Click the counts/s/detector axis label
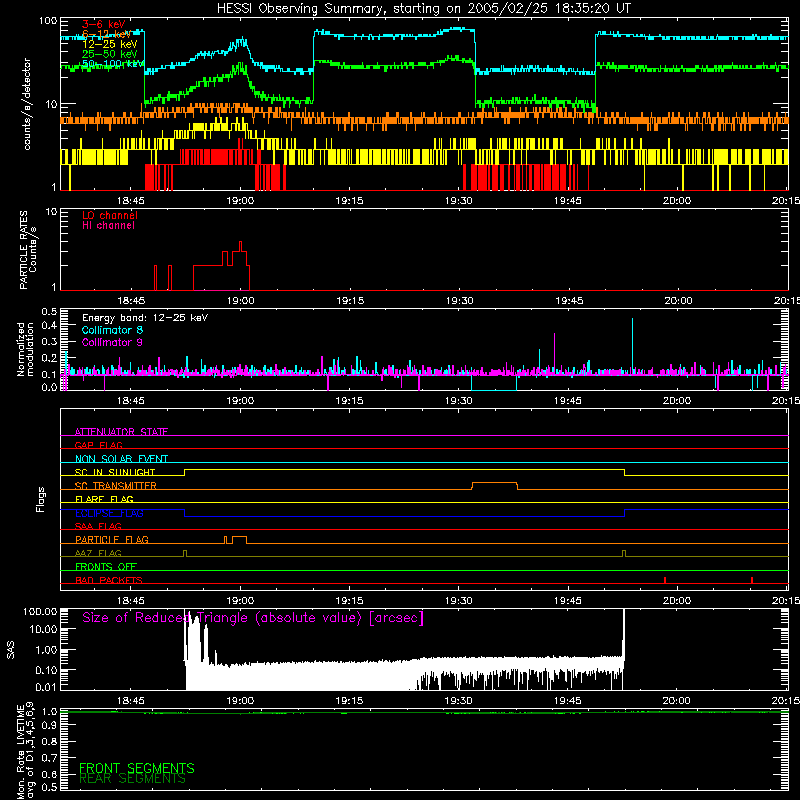Viewport: 800px width, 800px height. click(27, 104)
